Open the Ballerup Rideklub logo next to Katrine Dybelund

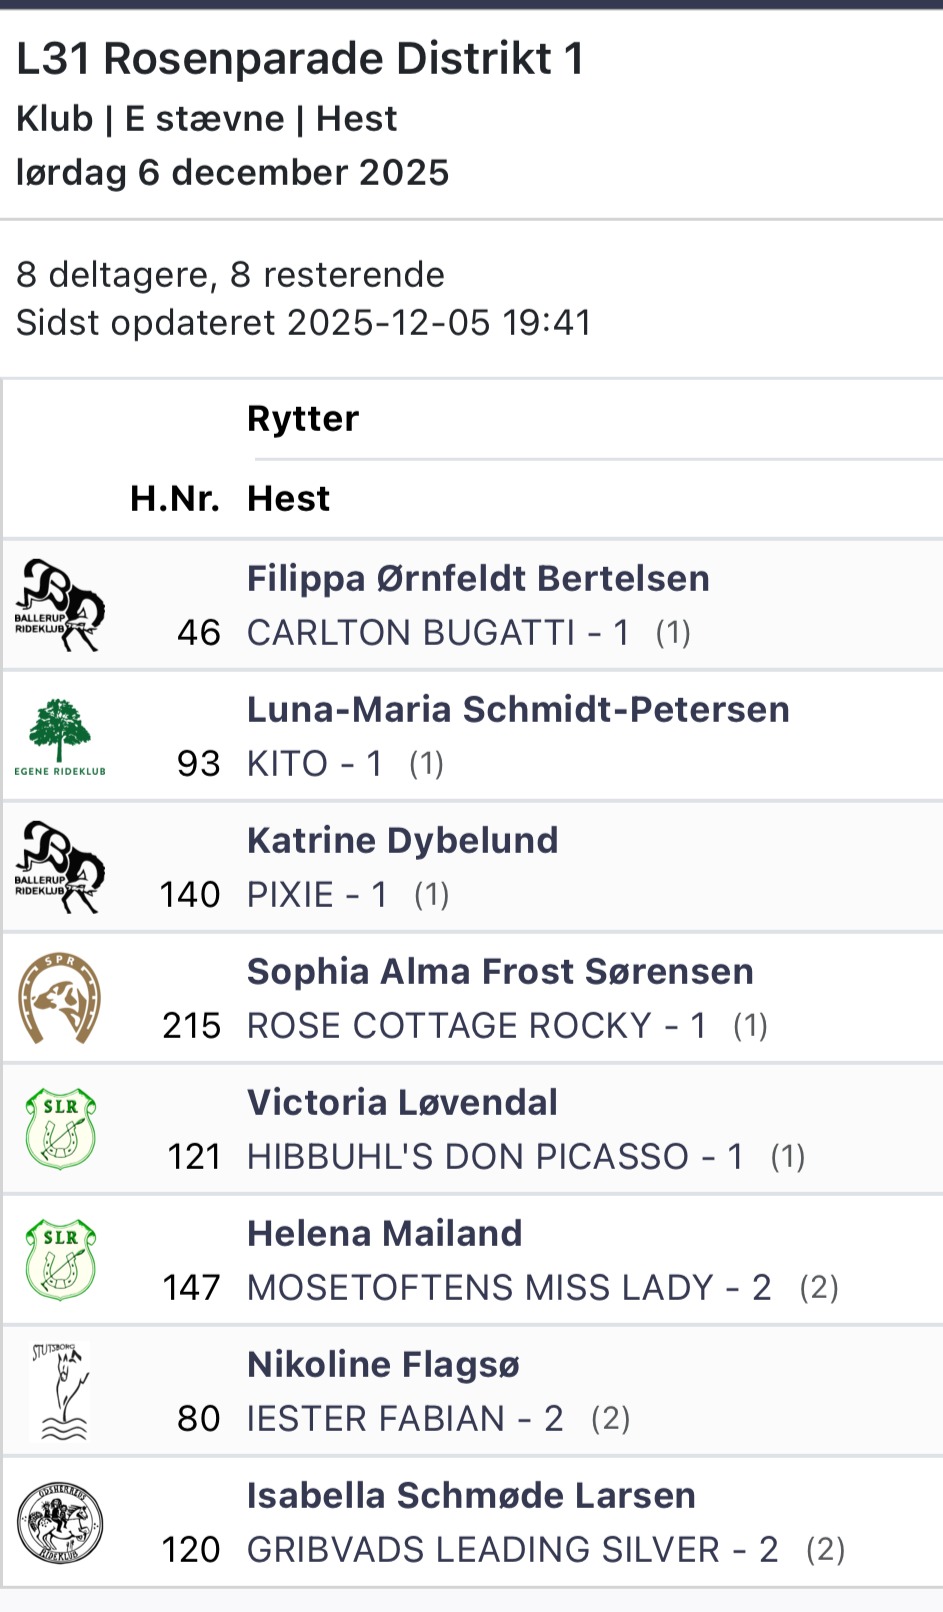click(60, 867)
